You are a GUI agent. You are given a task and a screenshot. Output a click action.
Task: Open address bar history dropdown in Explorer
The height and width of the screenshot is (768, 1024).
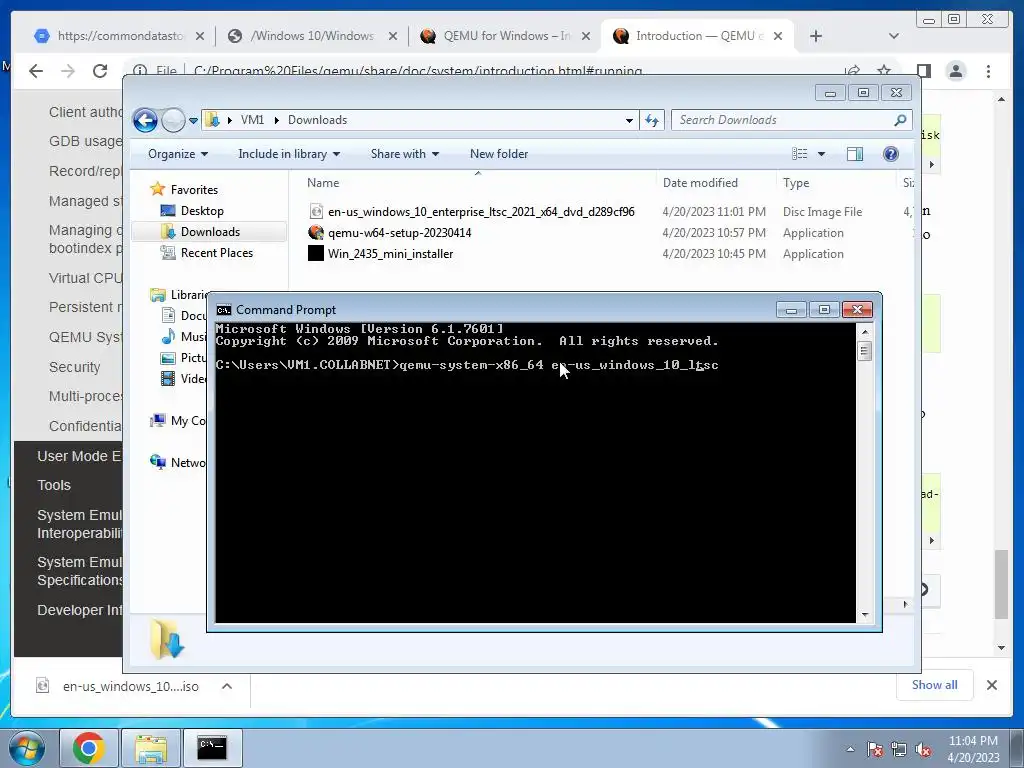629,121
